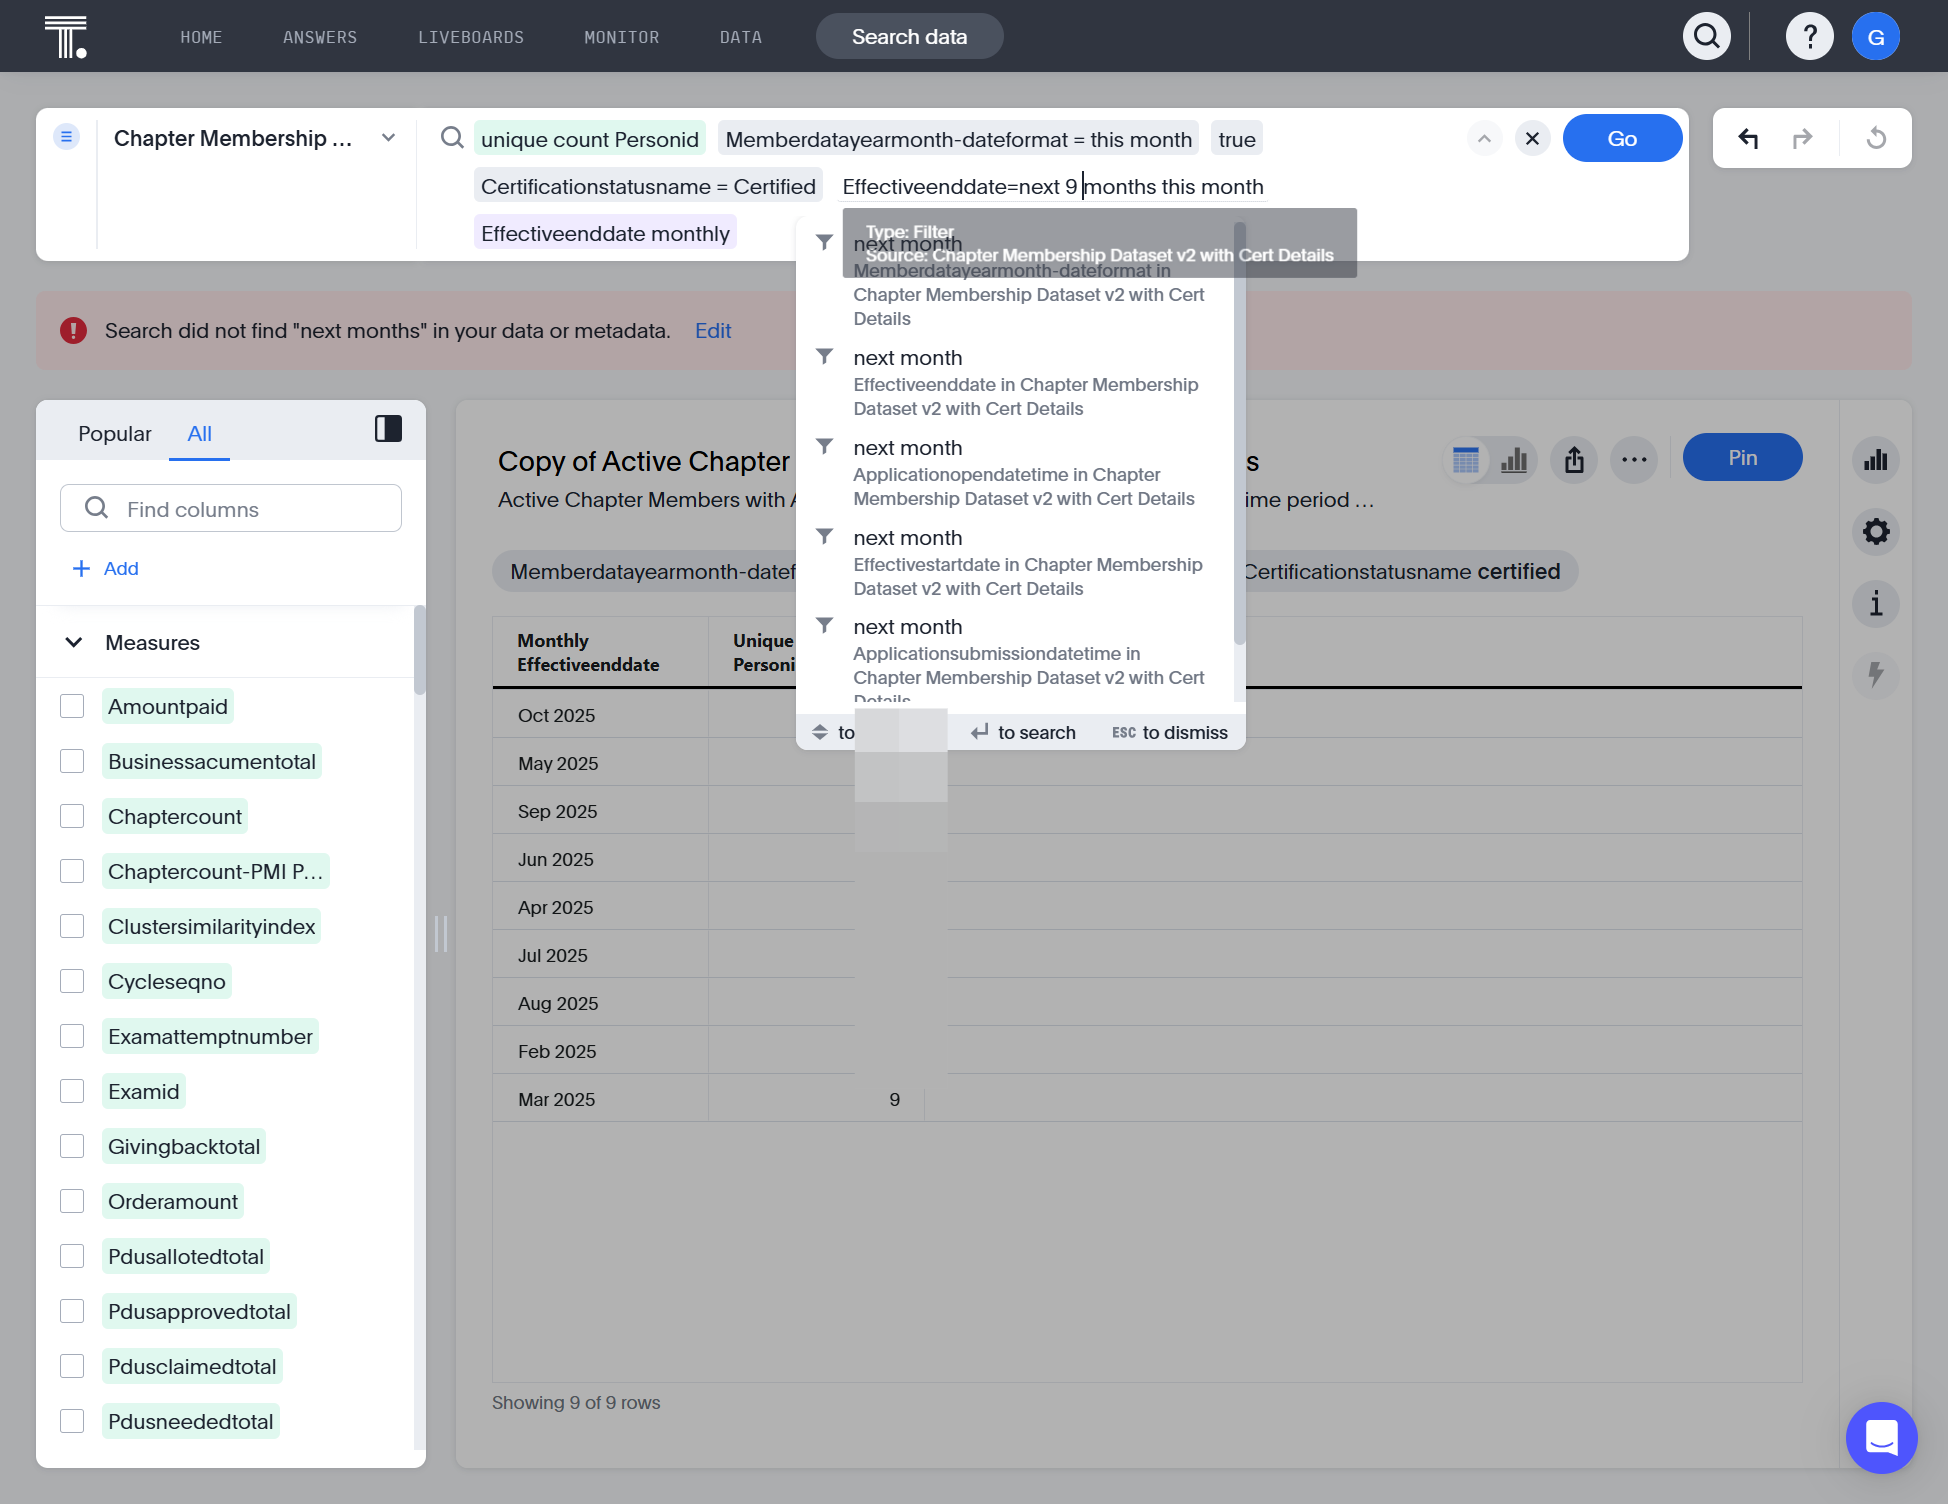
Task: Open the answer info icon
Action: [x=1876, y=603]
